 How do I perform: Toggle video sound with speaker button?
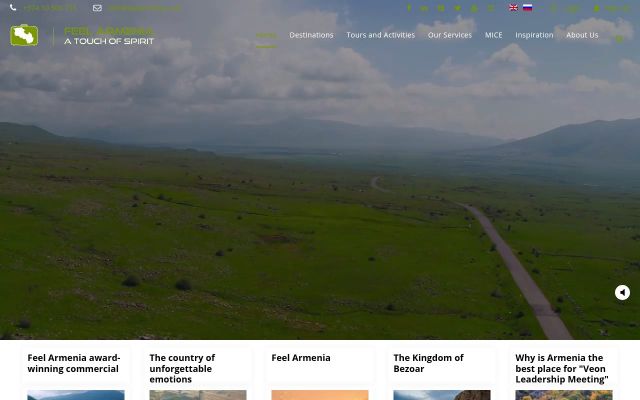point(622,293)
